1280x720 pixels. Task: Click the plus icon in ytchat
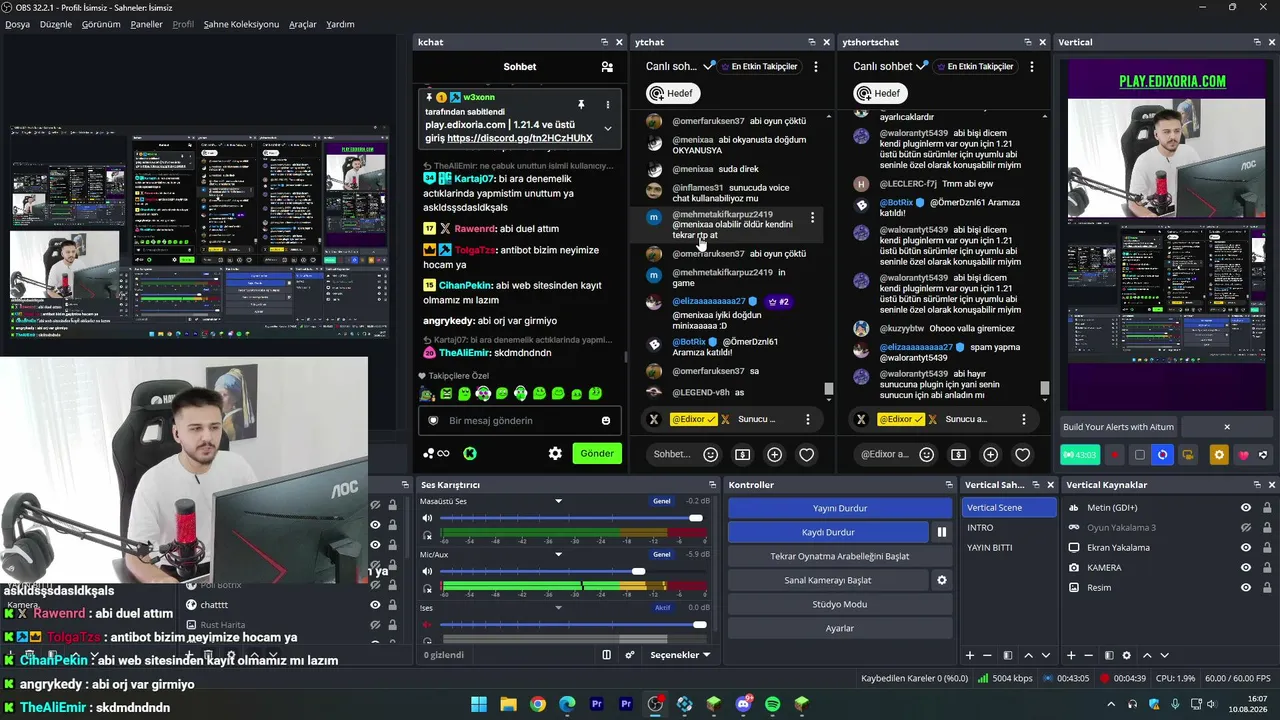(x=774, y=454)
